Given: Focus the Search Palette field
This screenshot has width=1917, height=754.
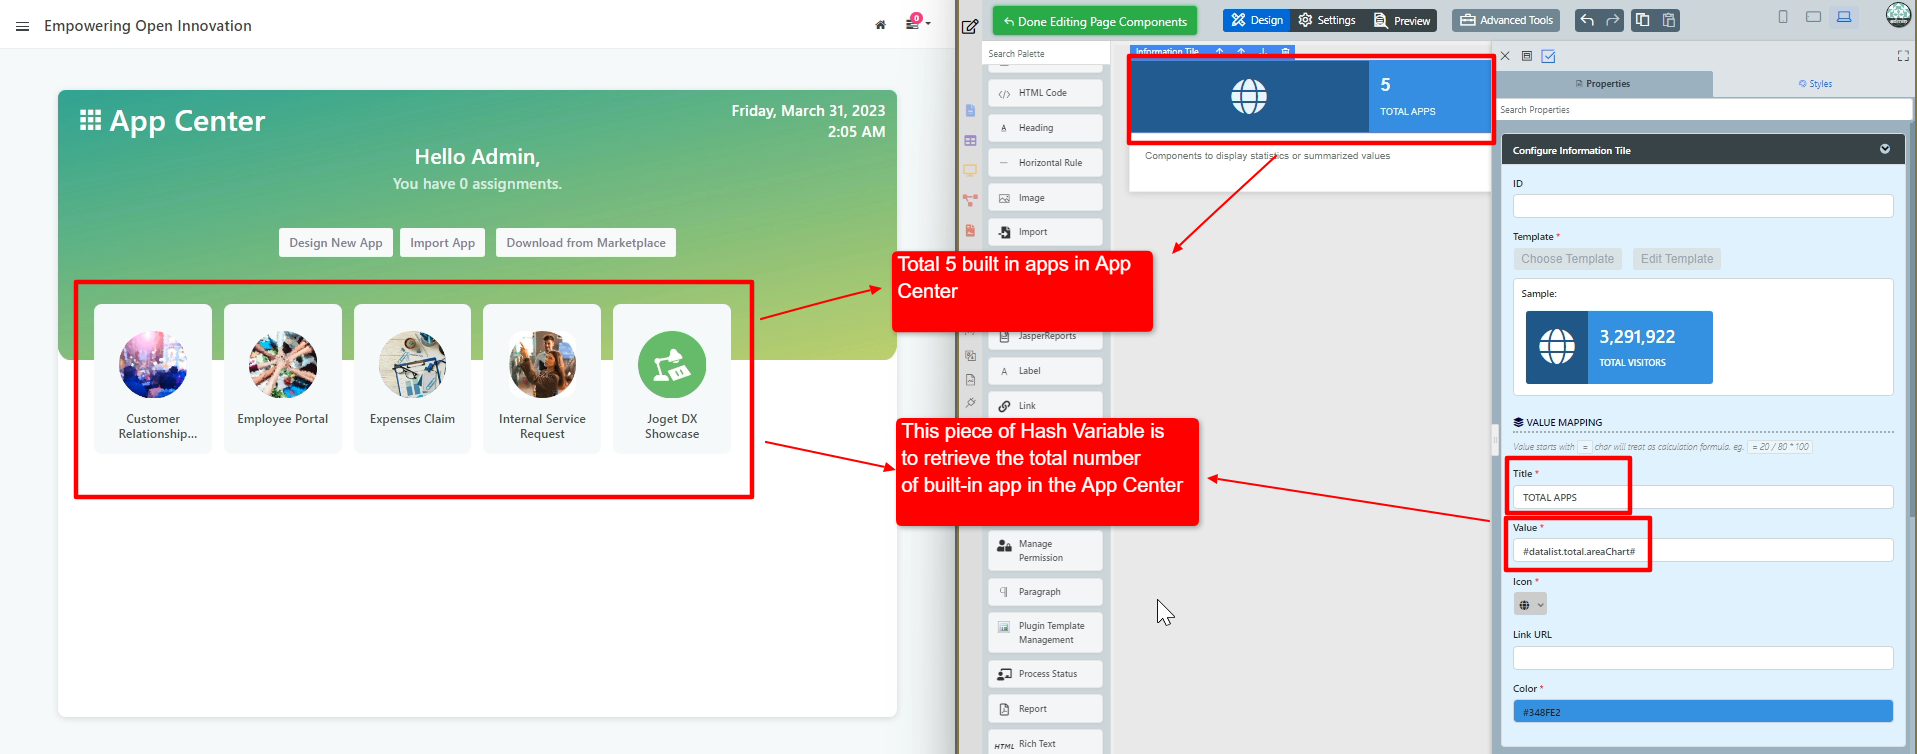Looking at the screenshot, I should [1044, 54].
